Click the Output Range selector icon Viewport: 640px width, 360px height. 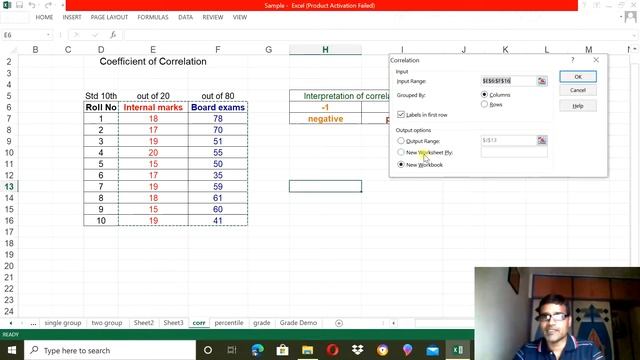(542, 140)
